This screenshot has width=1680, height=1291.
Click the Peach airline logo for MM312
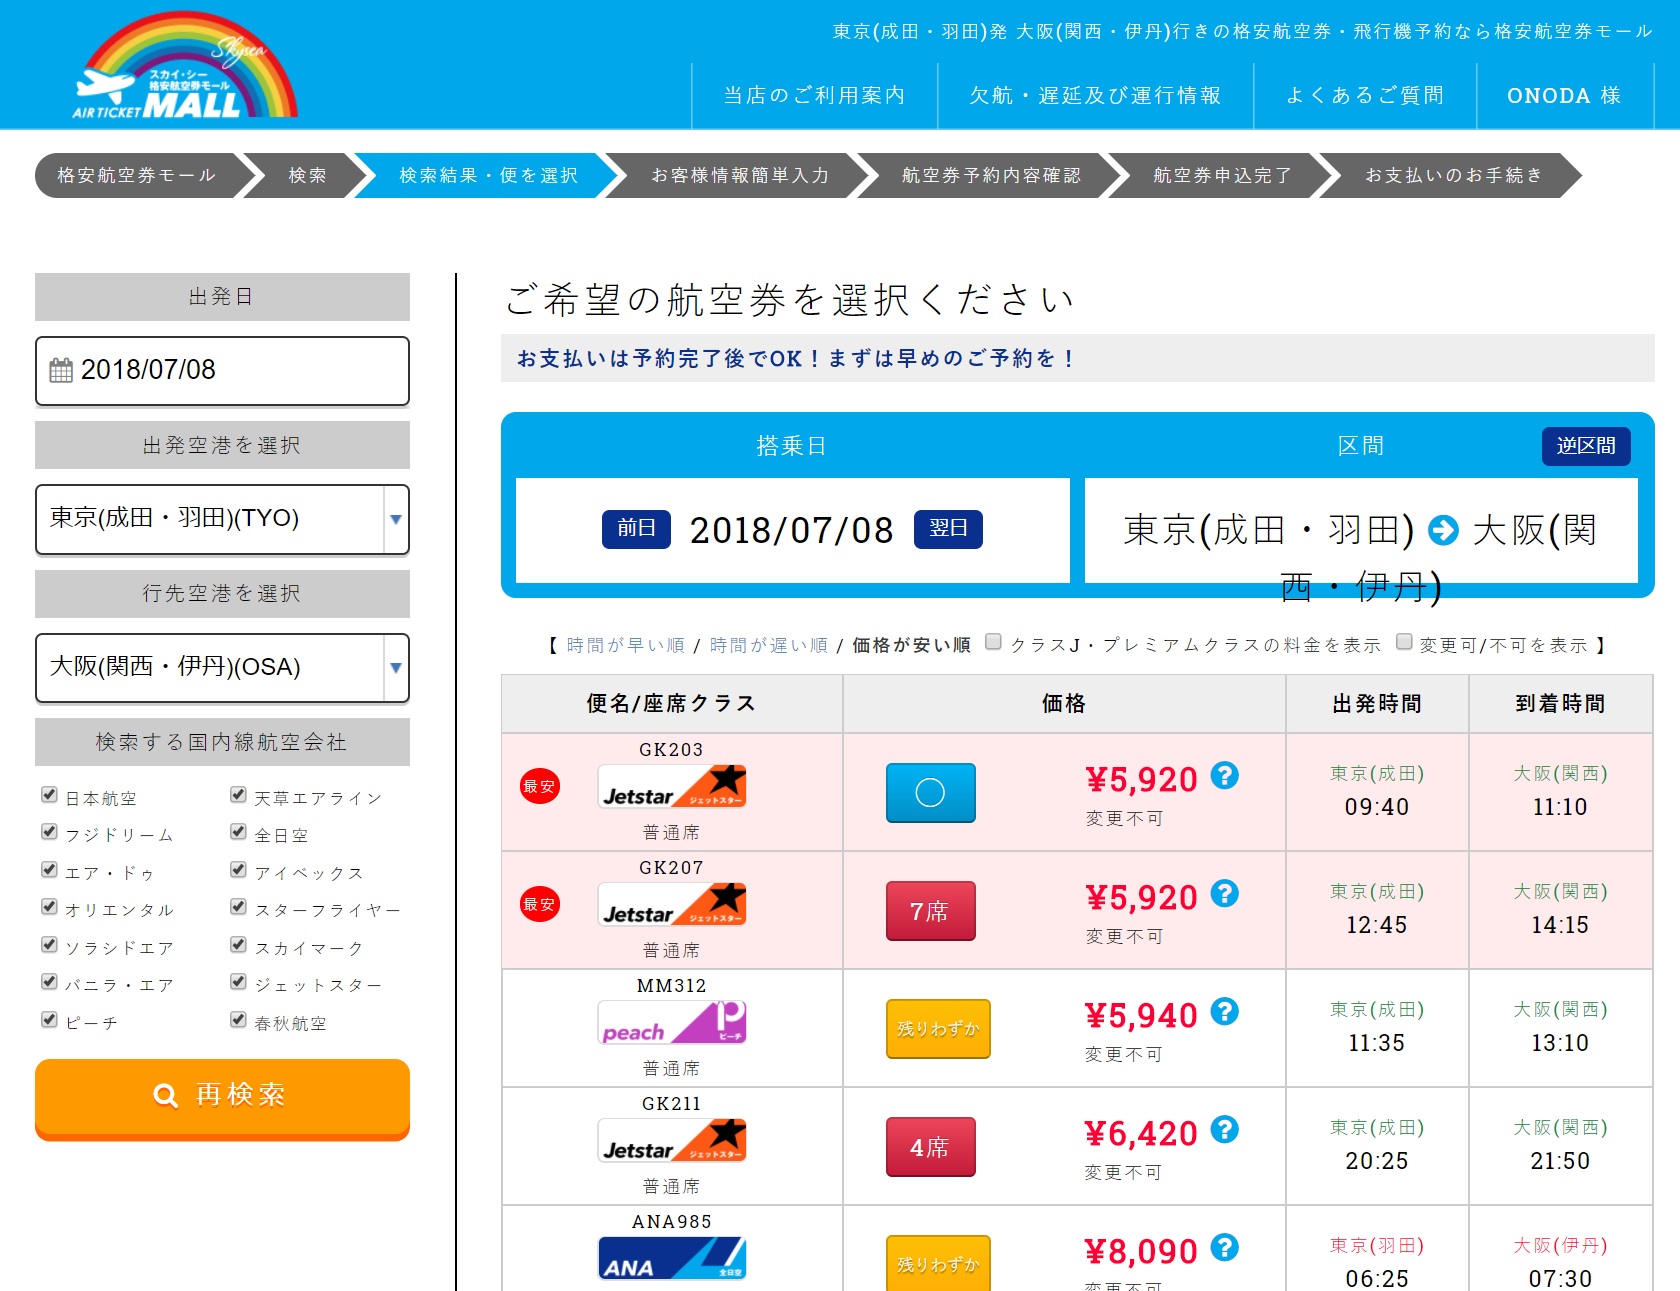point(672,1023)
